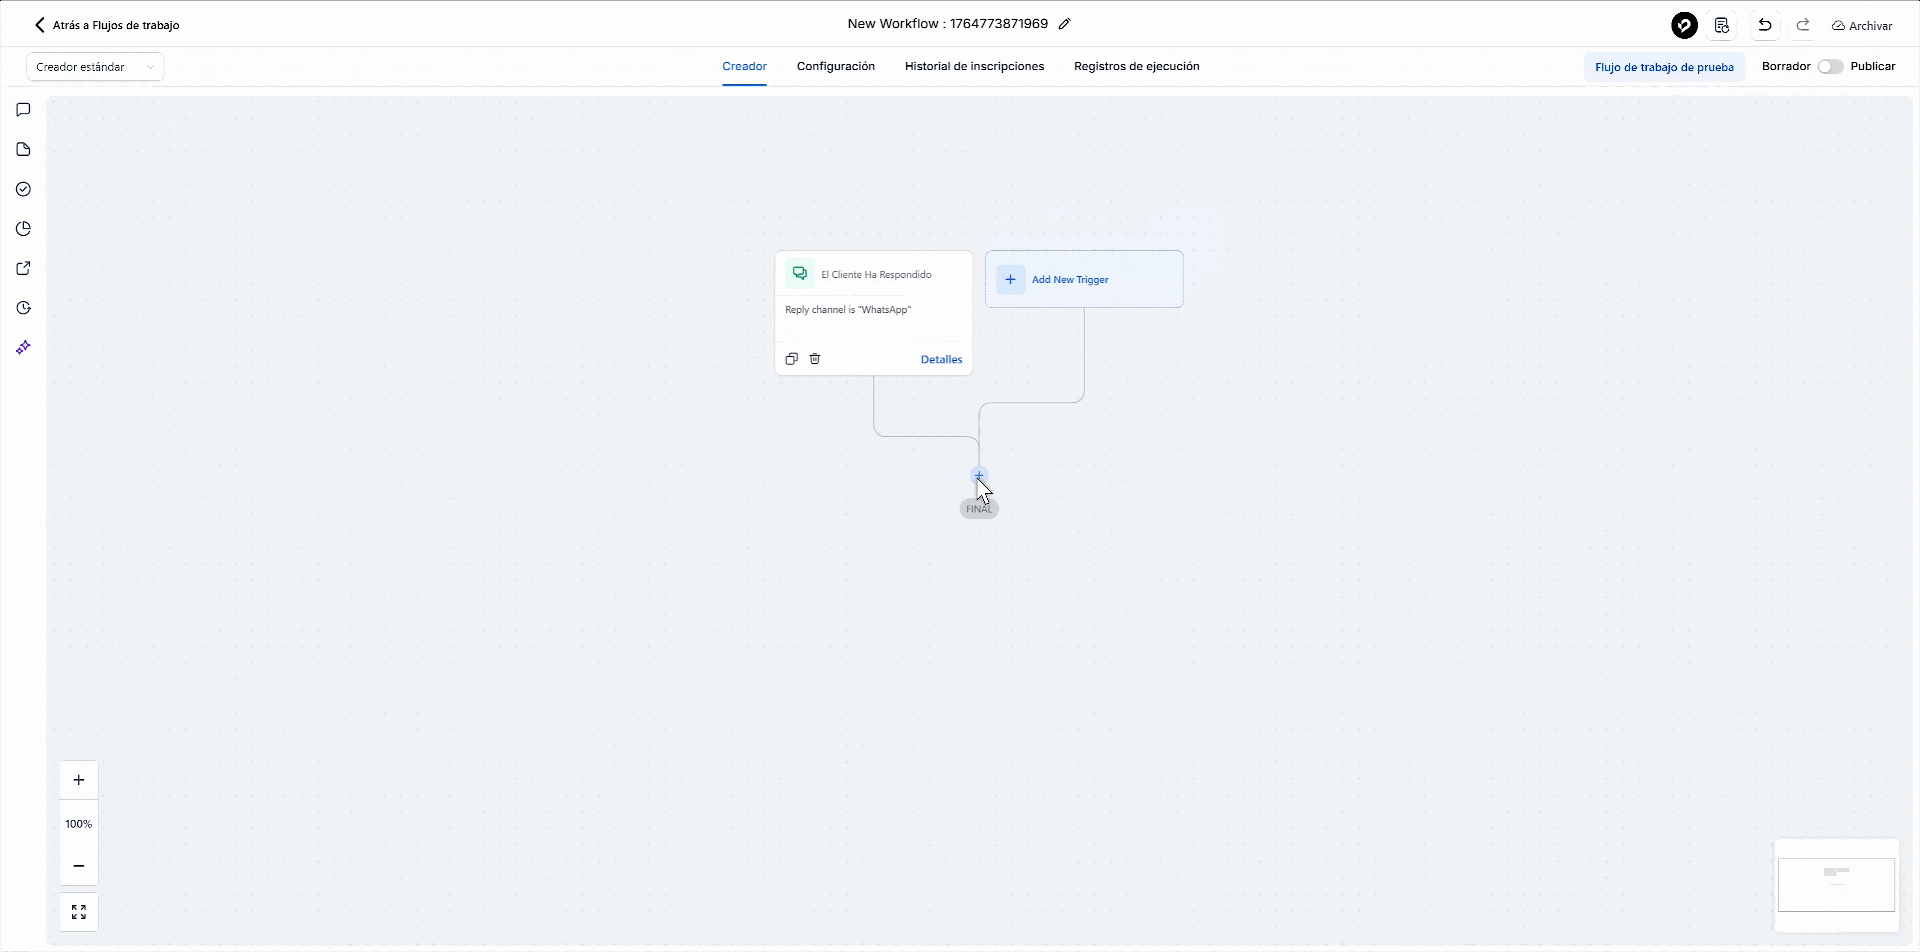Delete the El Cliente Ha Respondido trigger

click(x=815, y=359)
